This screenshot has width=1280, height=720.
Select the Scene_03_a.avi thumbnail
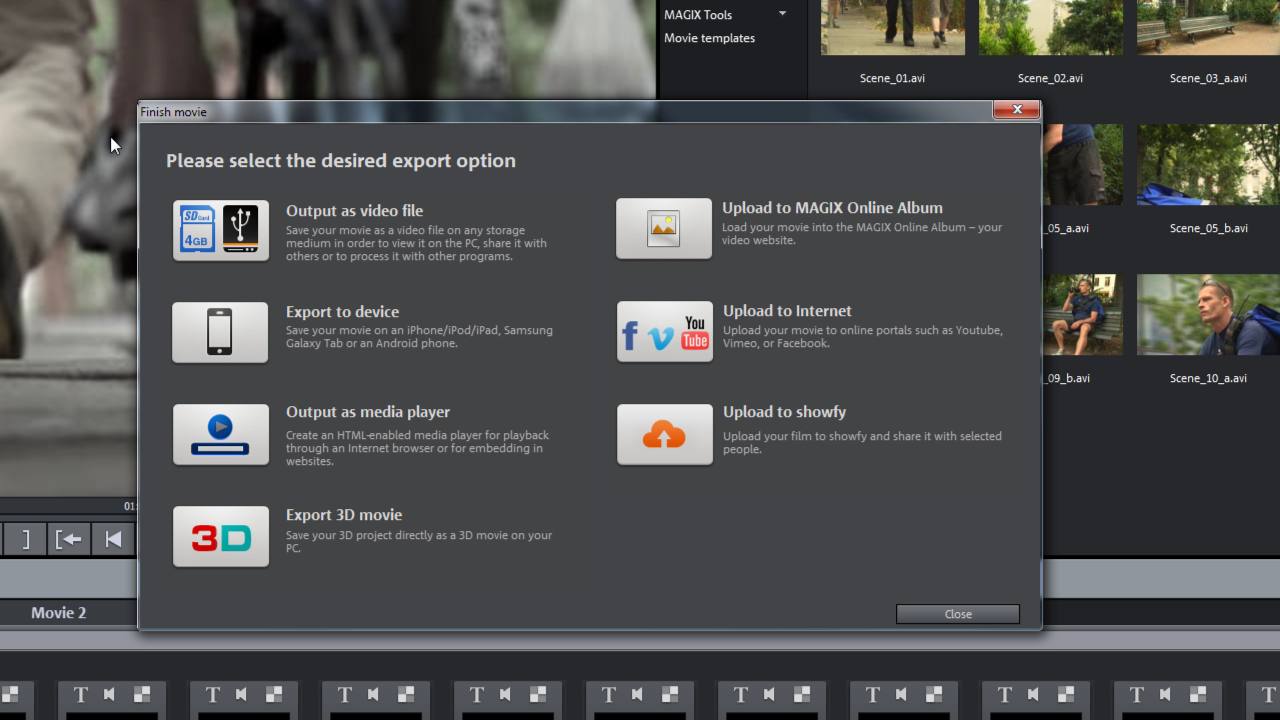click(1208, 27)
